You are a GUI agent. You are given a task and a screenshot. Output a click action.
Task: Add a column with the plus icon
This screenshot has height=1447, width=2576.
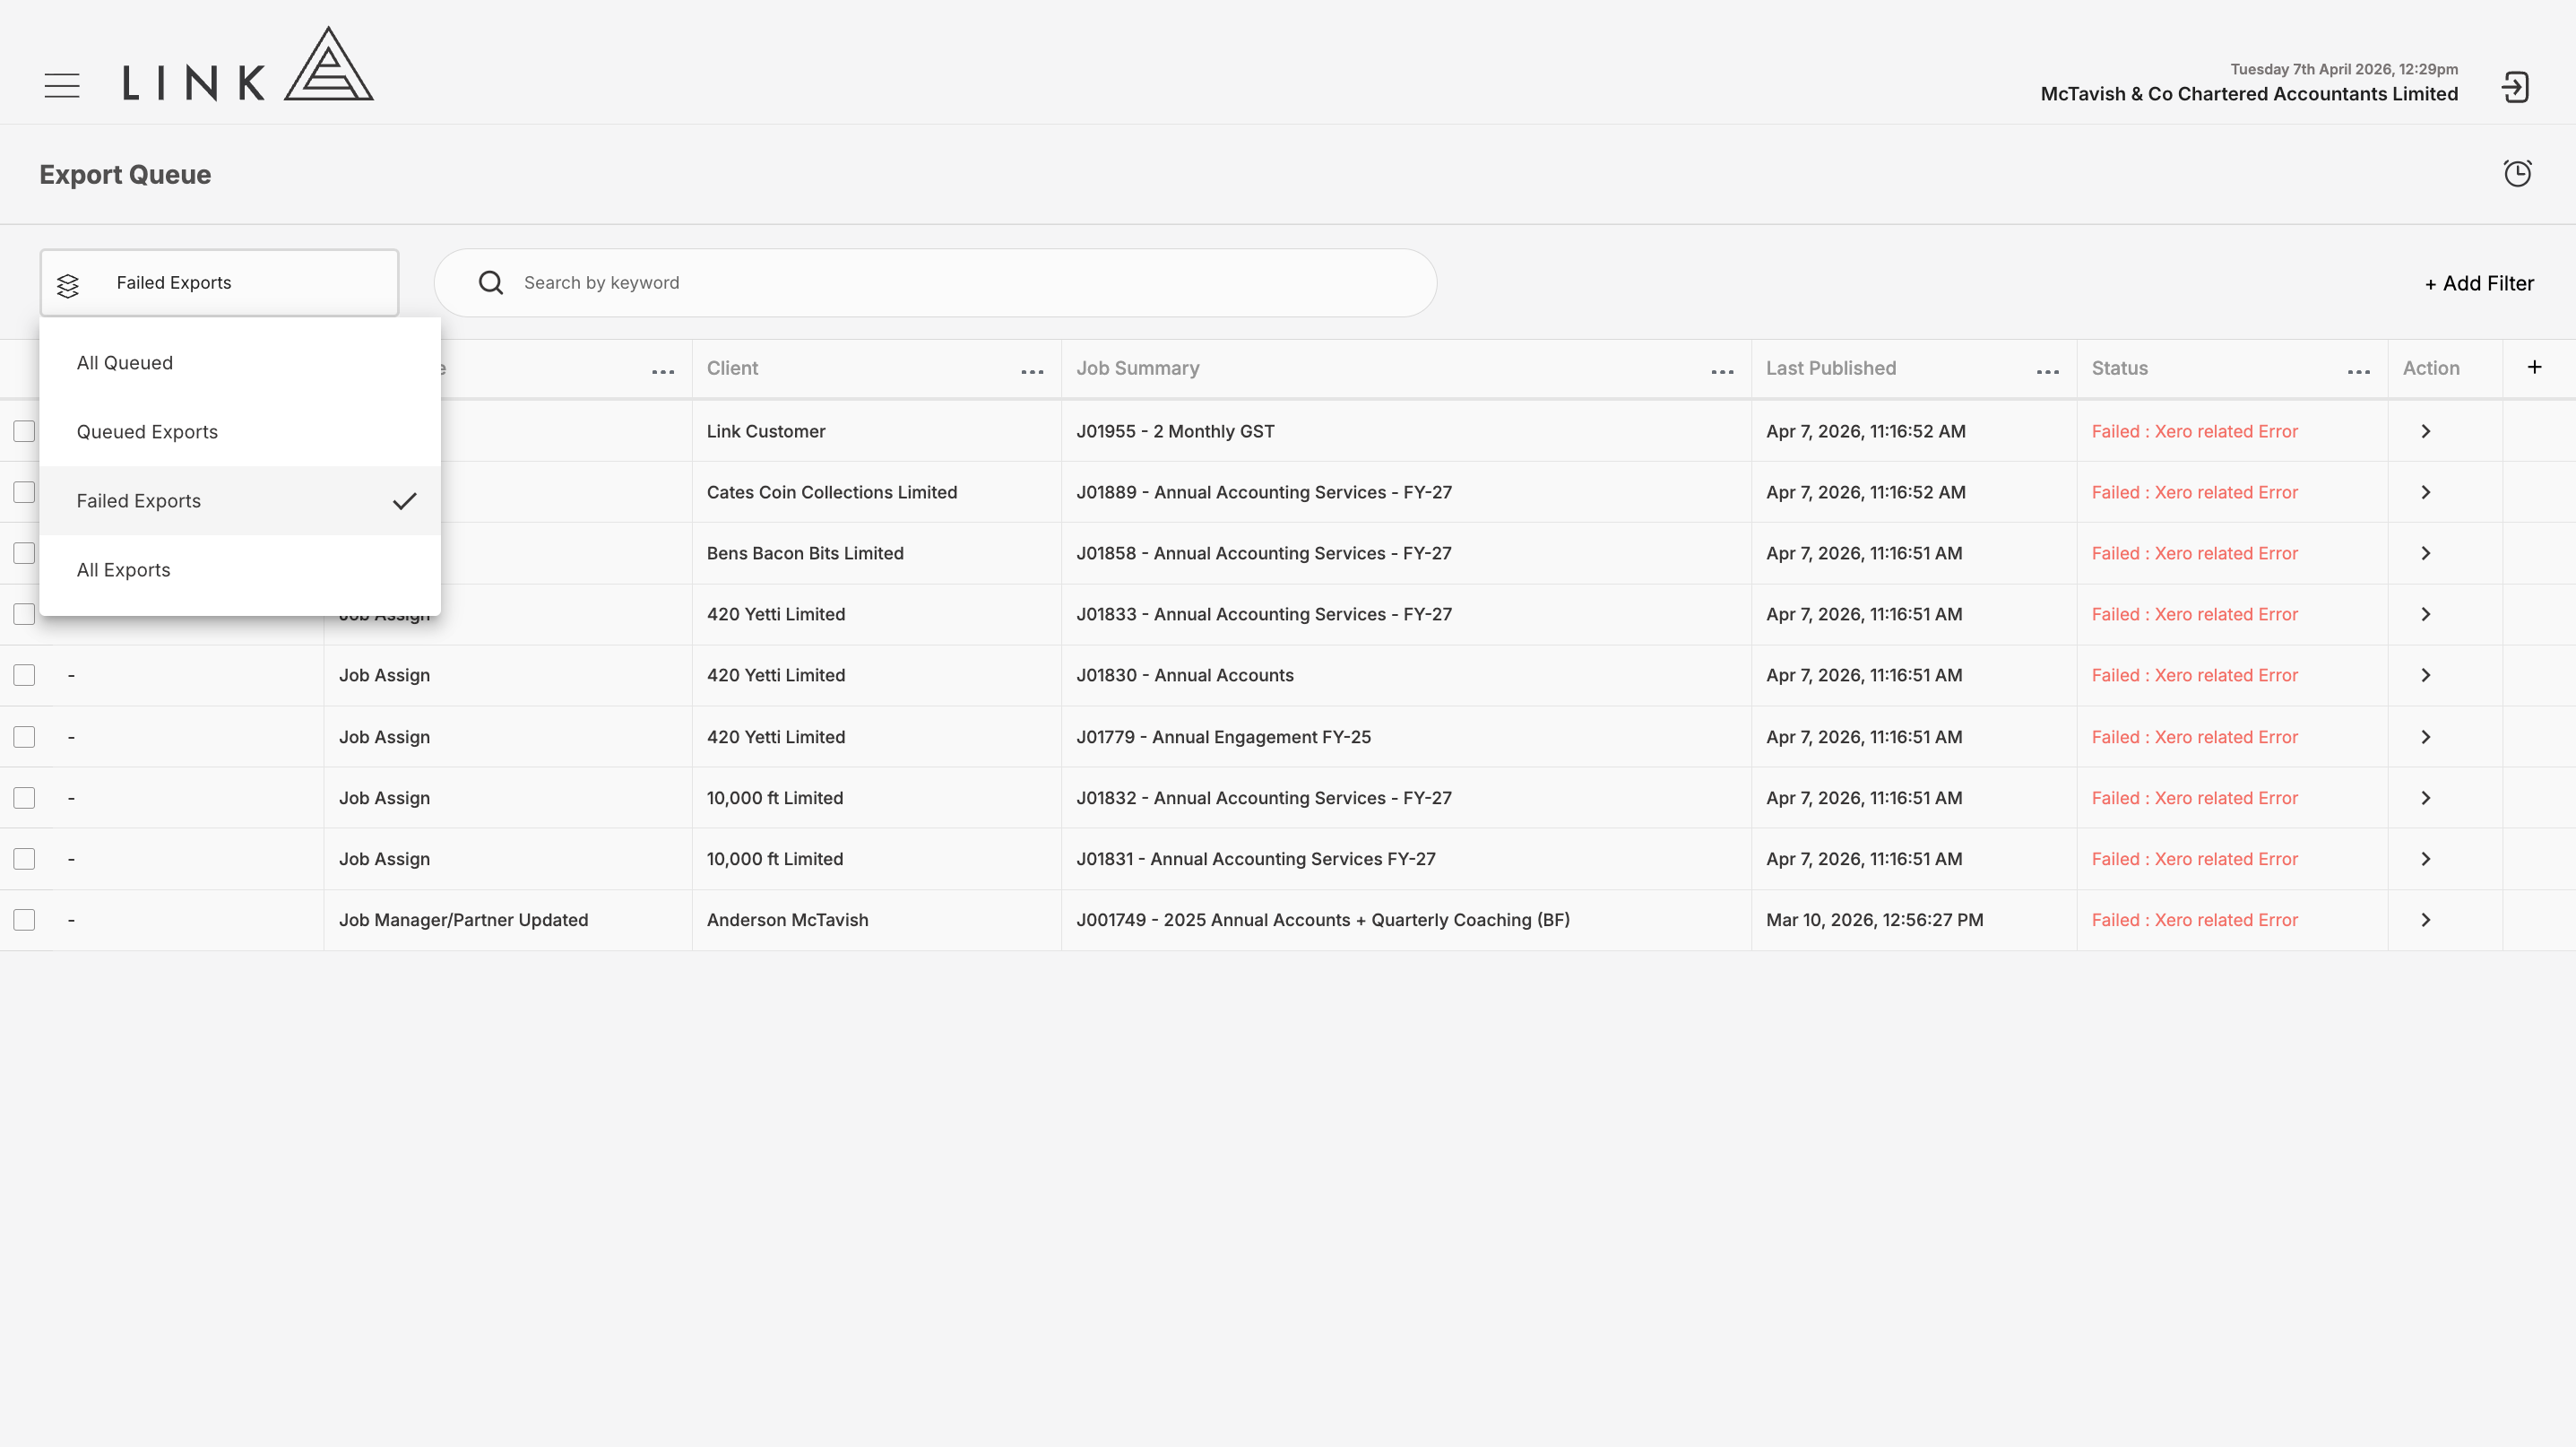pyautogui.click(x=2534, y=367)
